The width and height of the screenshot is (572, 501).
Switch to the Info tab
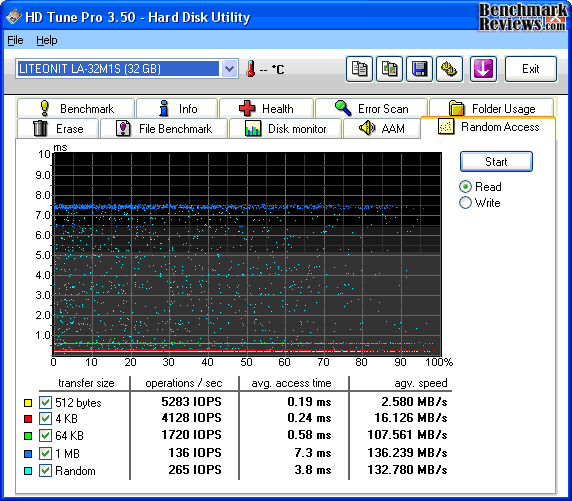pos(177,108)
